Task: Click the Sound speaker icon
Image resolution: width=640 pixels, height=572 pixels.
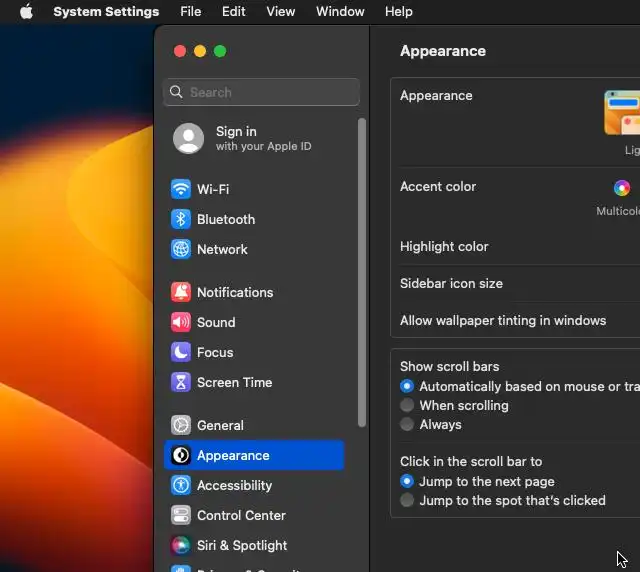Action: 180,322
